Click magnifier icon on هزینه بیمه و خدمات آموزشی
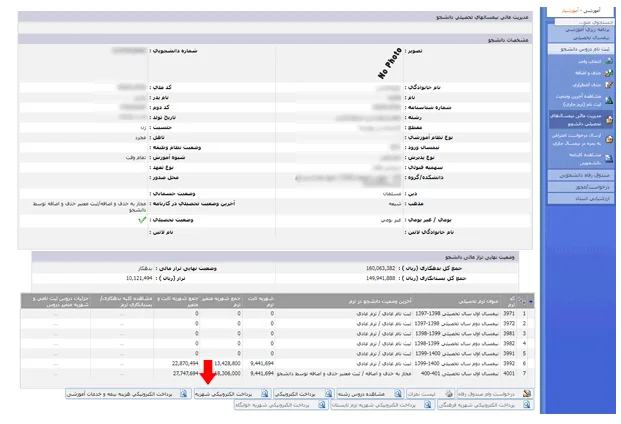 tap(183, 394)
